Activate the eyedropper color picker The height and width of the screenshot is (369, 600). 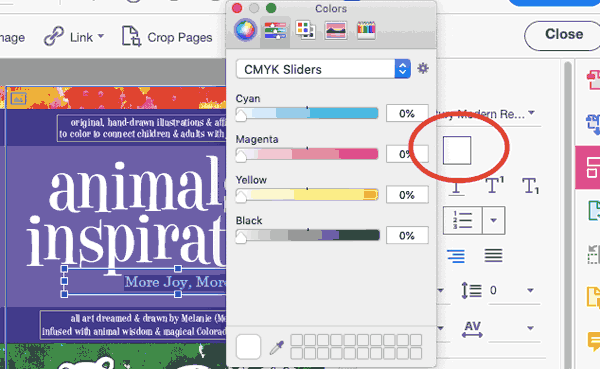[x=276, y=347]
